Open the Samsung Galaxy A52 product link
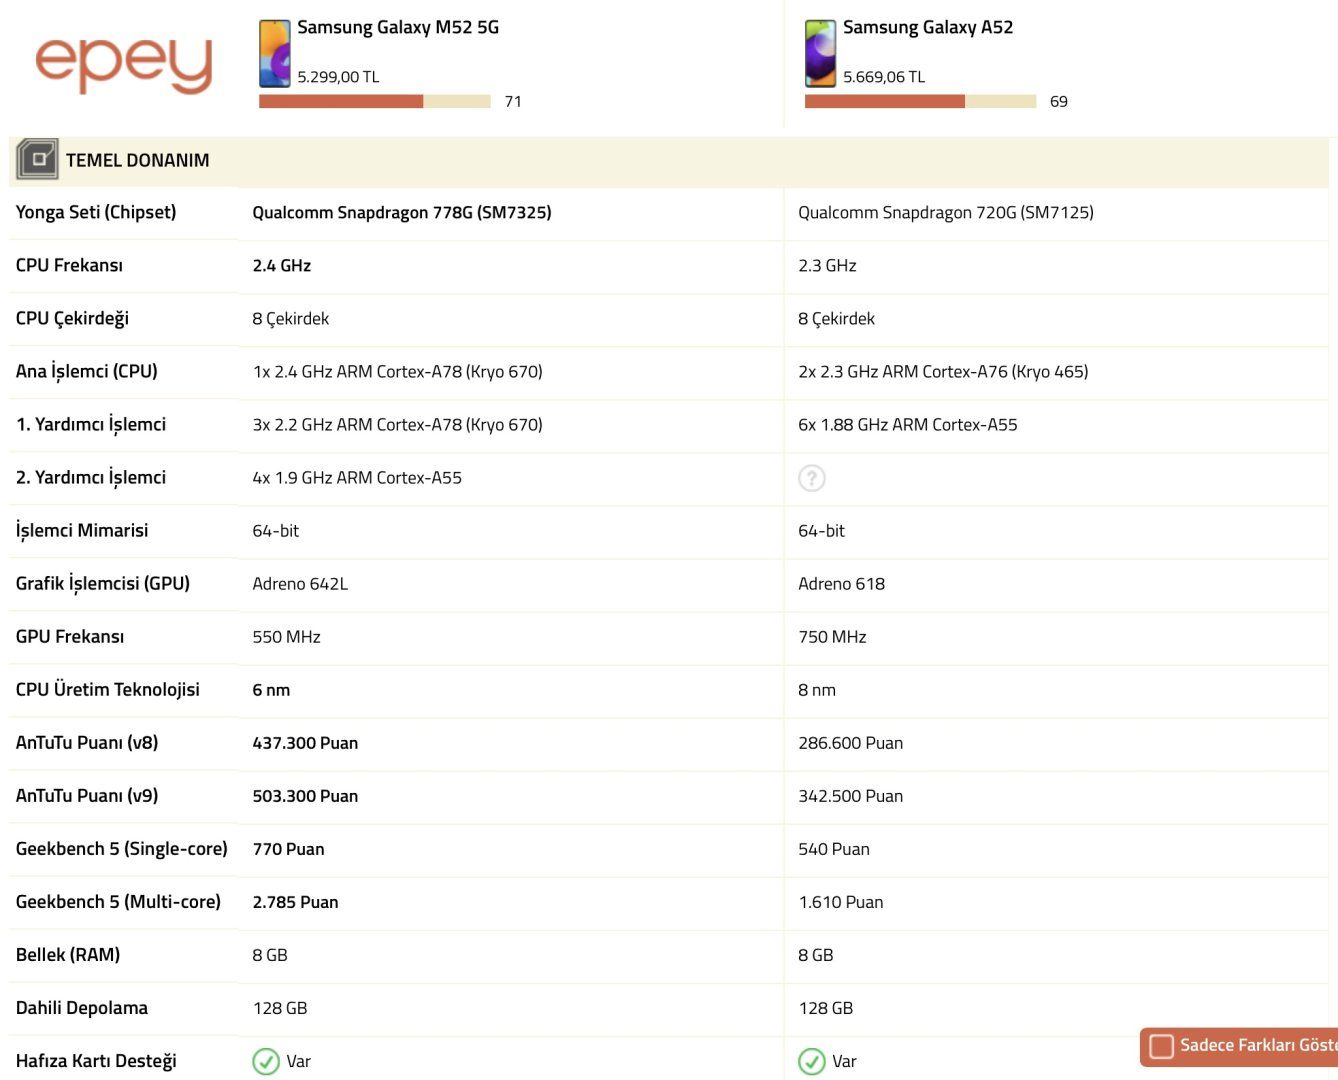This screenshot has width=1338, height=1080. pyautogui.click(x=928, y=27)
